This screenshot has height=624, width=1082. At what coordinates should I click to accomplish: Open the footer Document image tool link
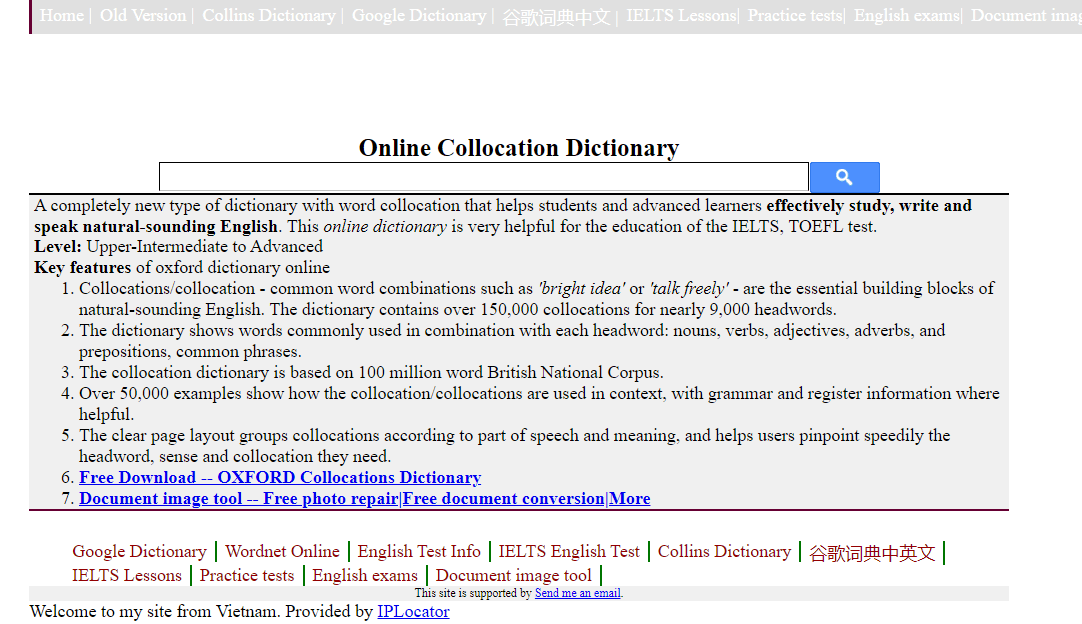(x=514, y=575)
